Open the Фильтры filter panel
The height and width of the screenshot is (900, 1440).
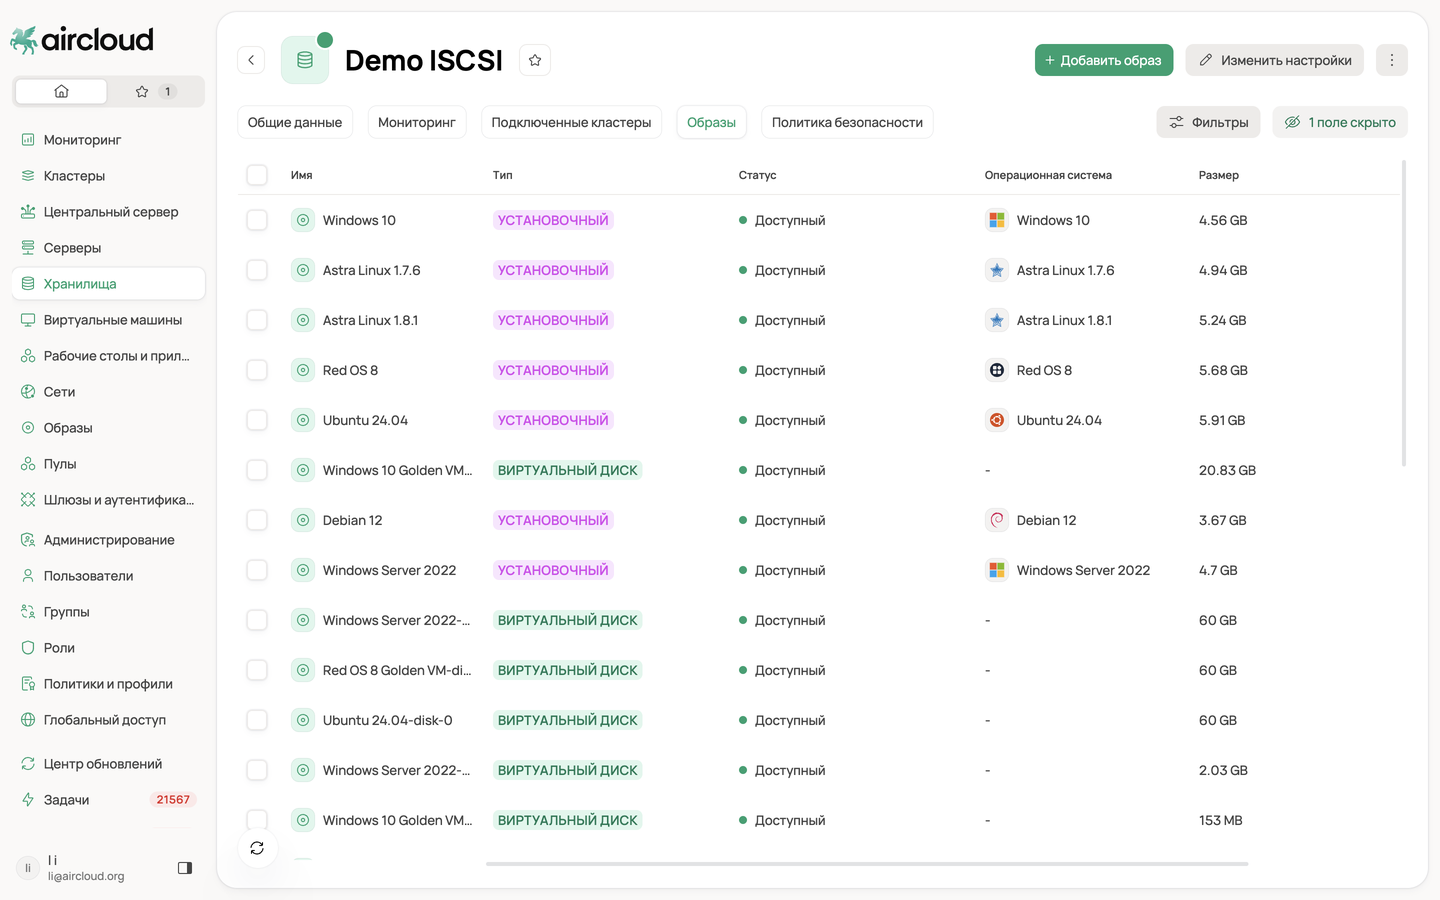tap(1209, 122)
